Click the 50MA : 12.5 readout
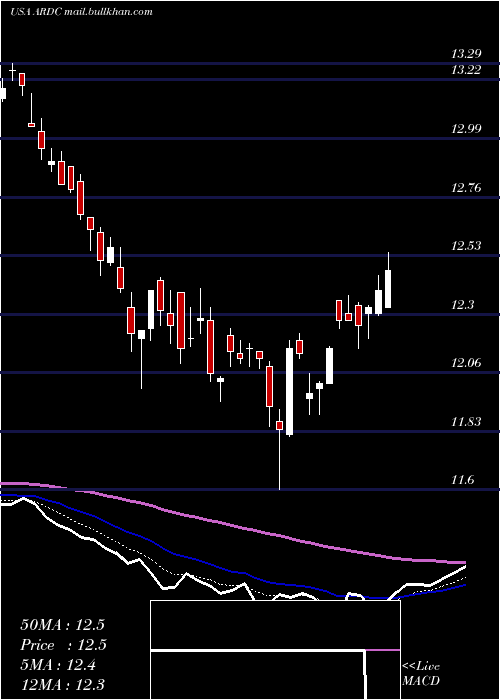Image resolution: width=500 pixels, height=700 pixels. (x=62, y=625)
